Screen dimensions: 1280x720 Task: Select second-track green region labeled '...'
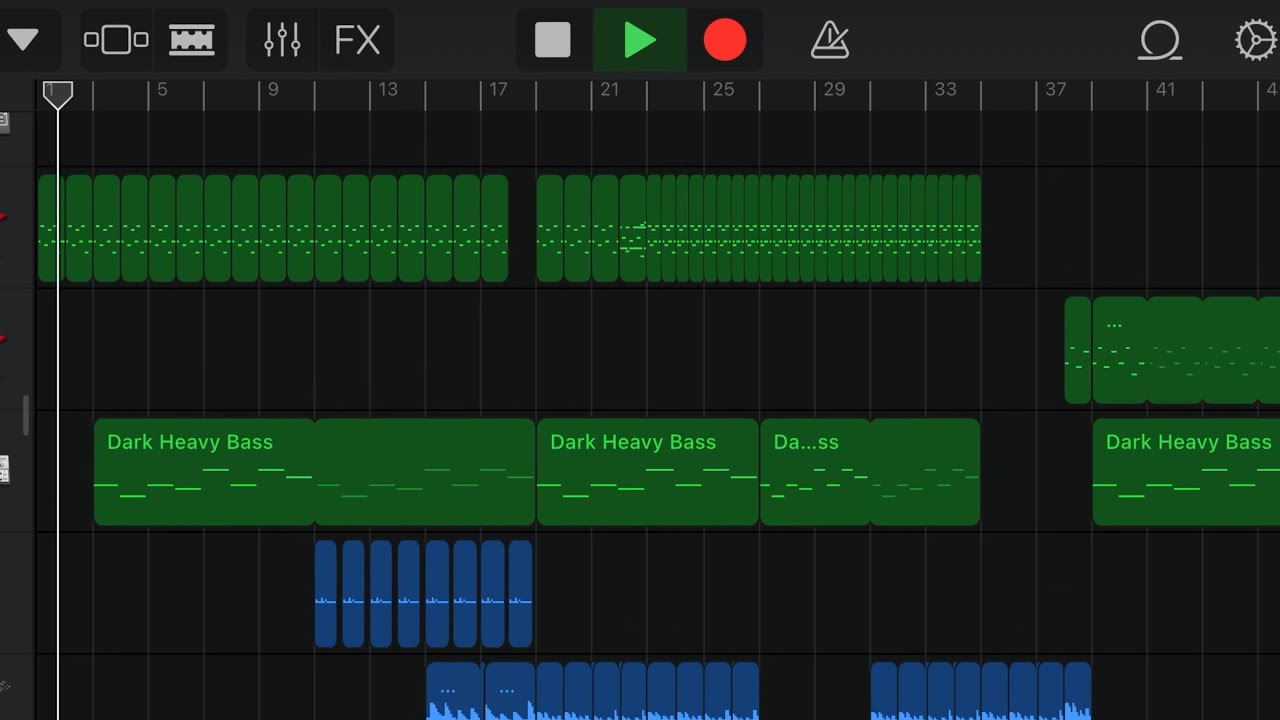1119,350
